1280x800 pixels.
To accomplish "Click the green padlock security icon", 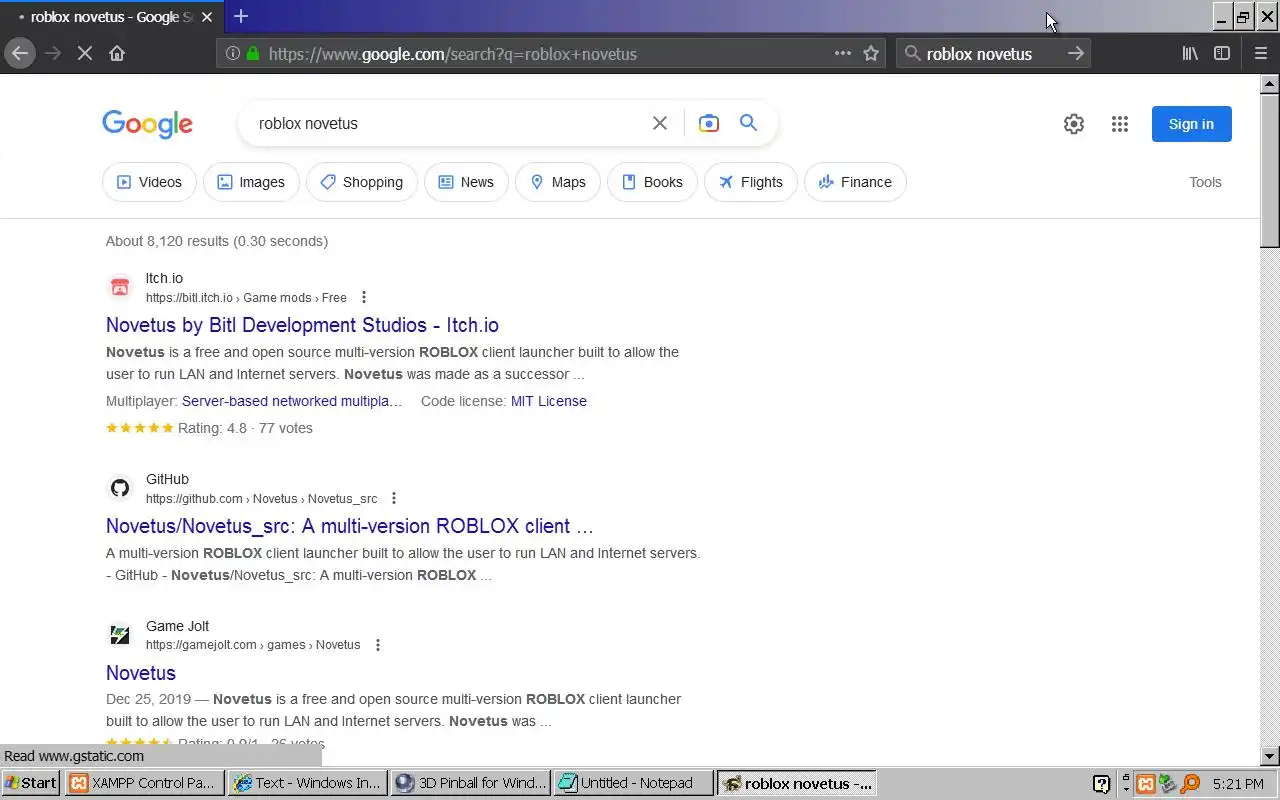I will [x=253, y=54].
